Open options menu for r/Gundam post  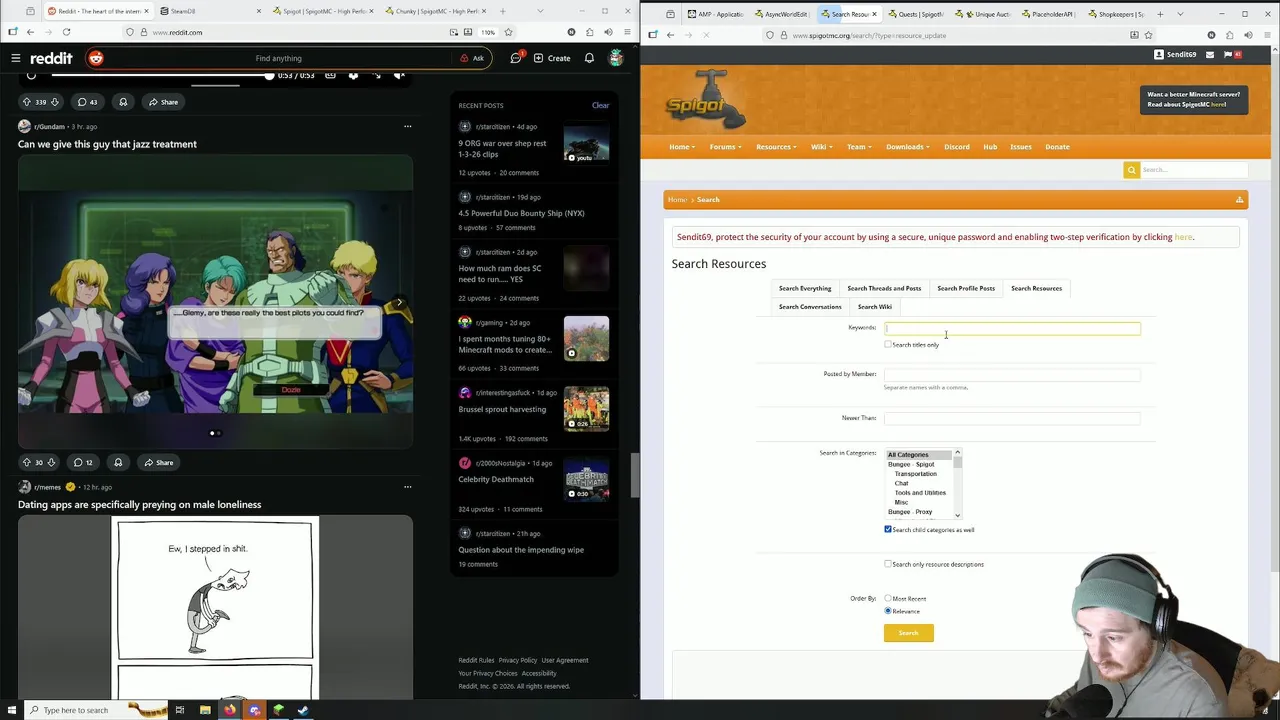click(407, 126)
